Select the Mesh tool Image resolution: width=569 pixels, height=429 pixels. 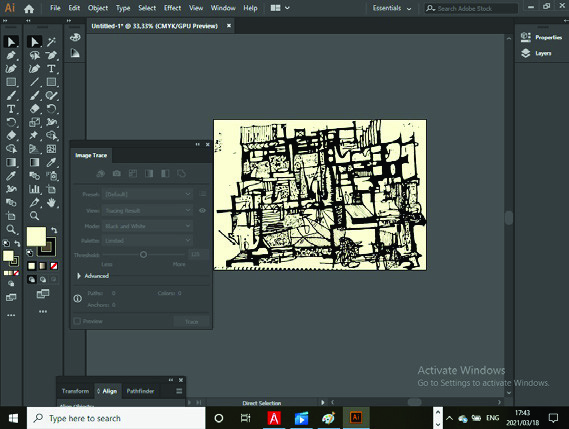[52, 149]
